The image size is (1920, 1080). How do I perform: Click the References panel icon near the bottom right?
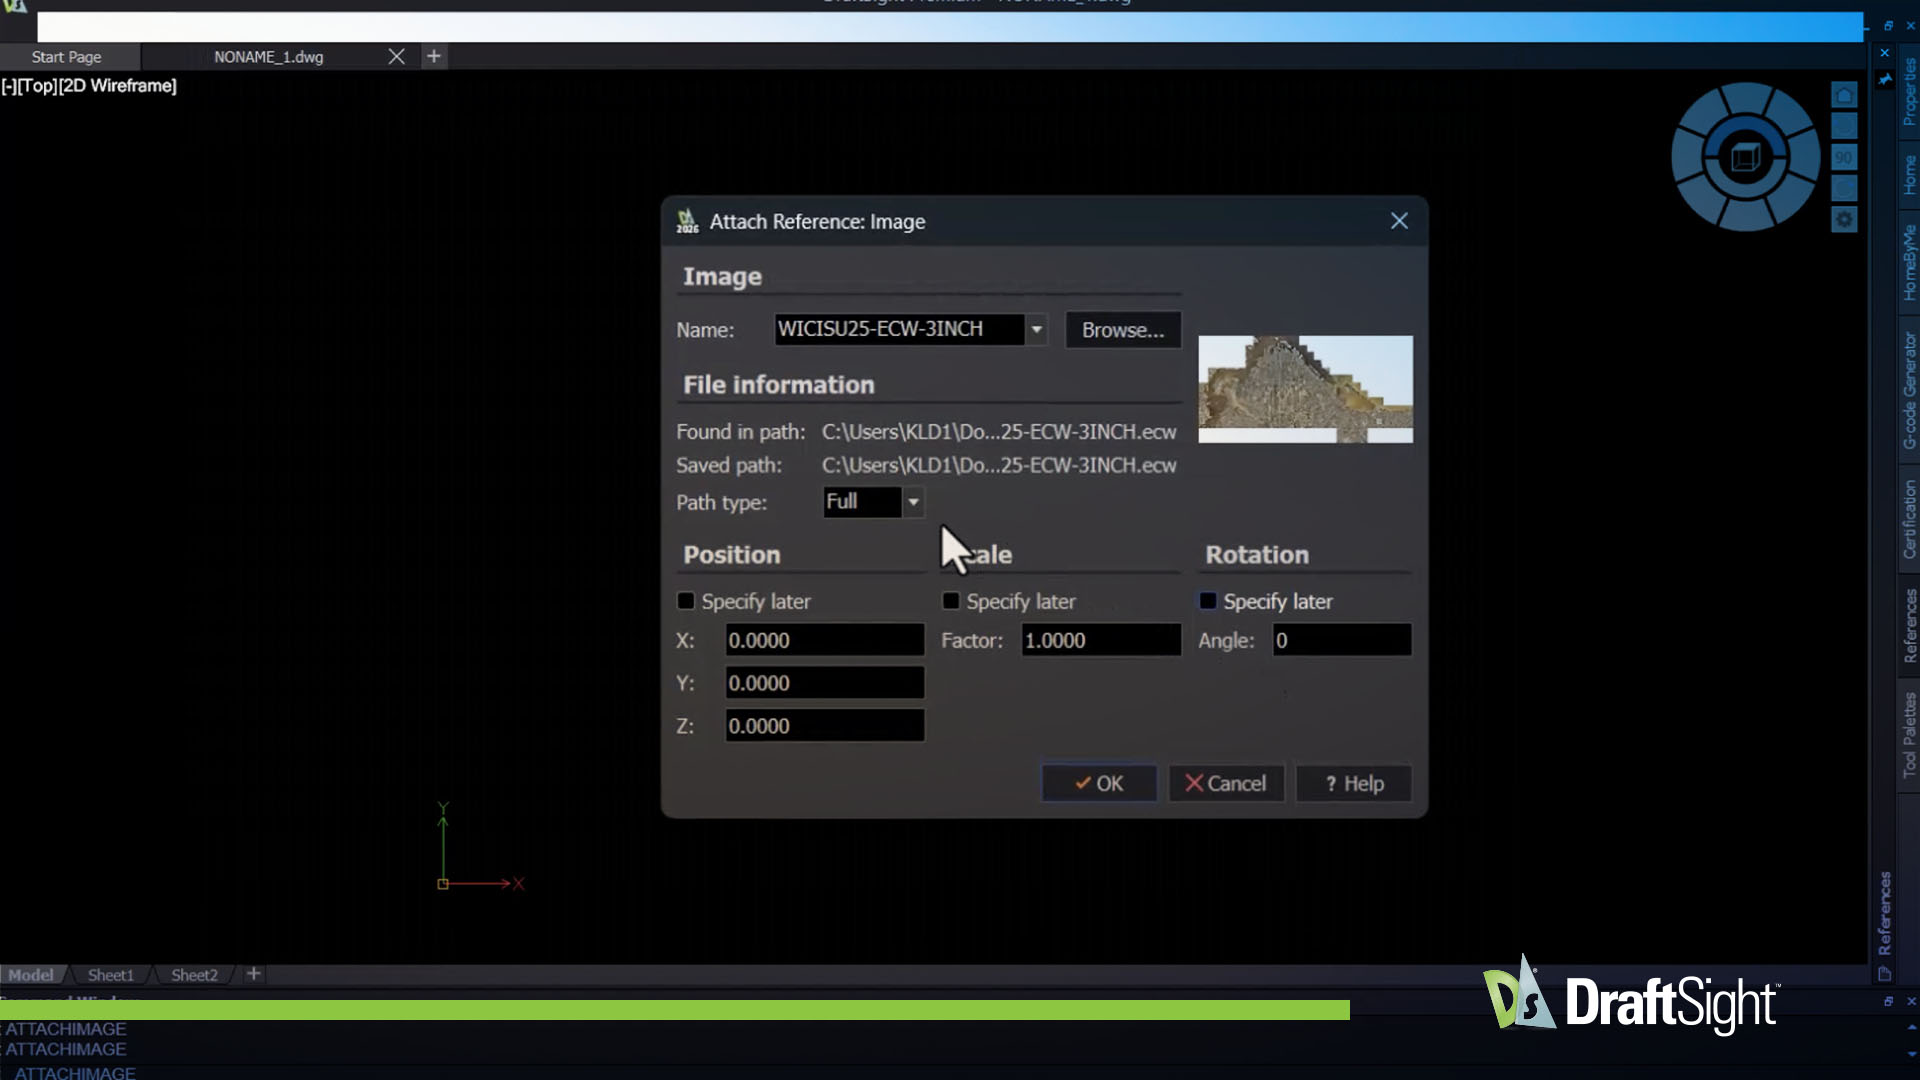coord(1885,974)
